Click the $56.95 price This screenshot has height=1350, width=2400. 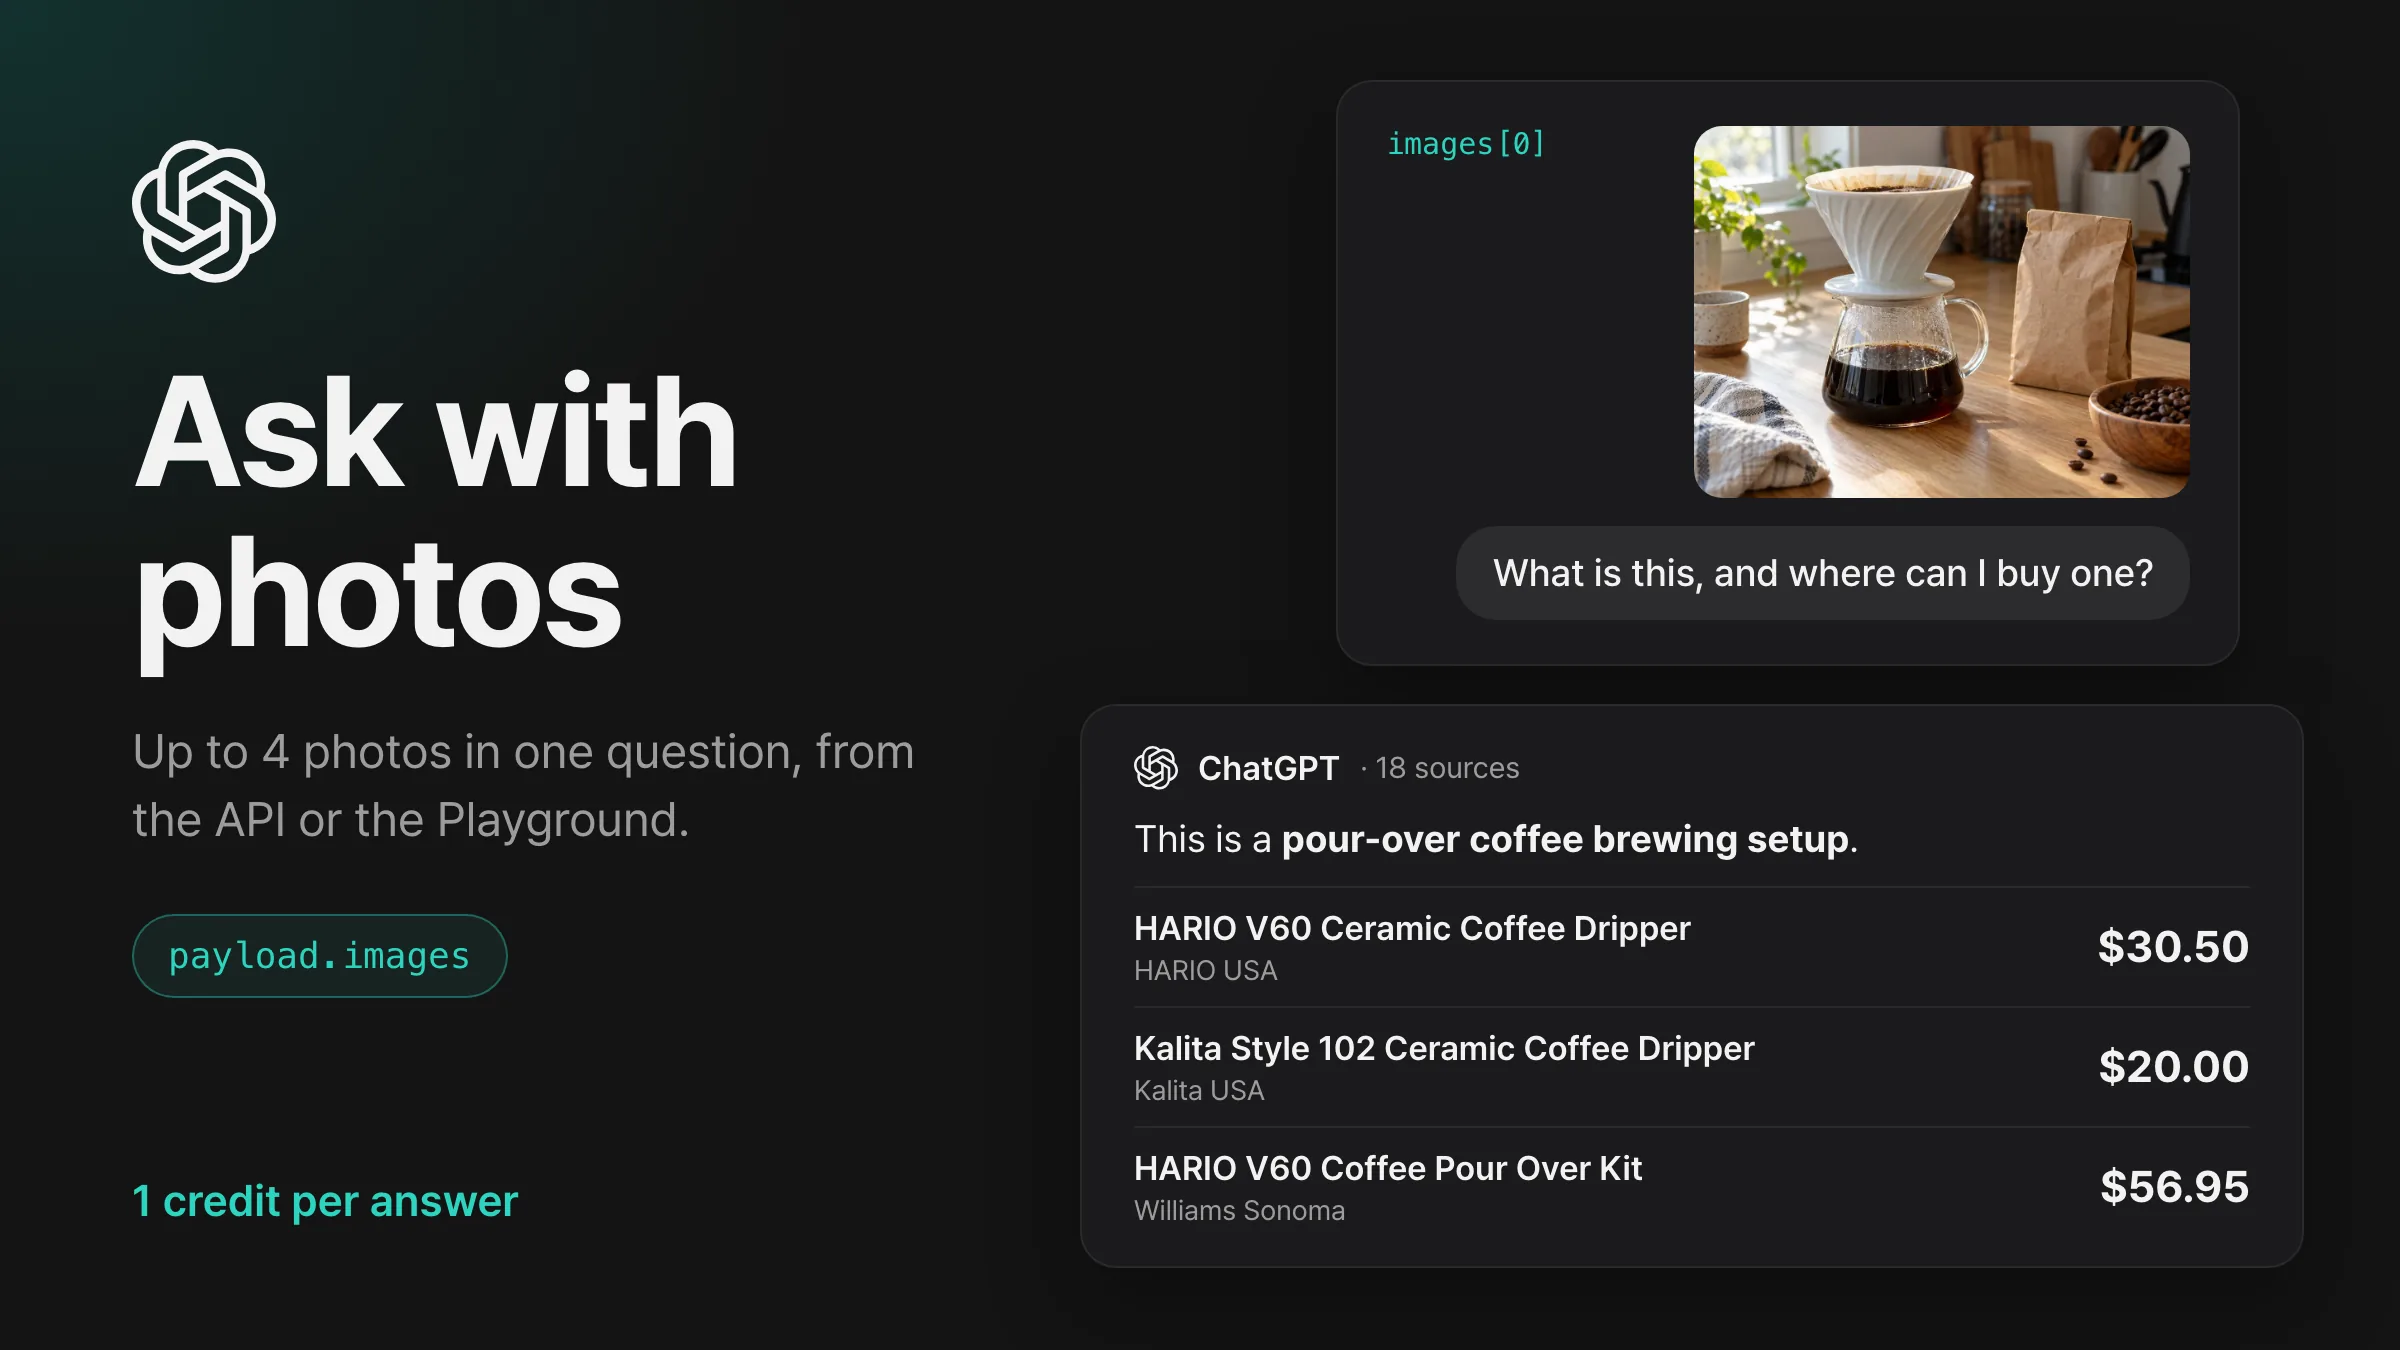pos(2174,1187)
